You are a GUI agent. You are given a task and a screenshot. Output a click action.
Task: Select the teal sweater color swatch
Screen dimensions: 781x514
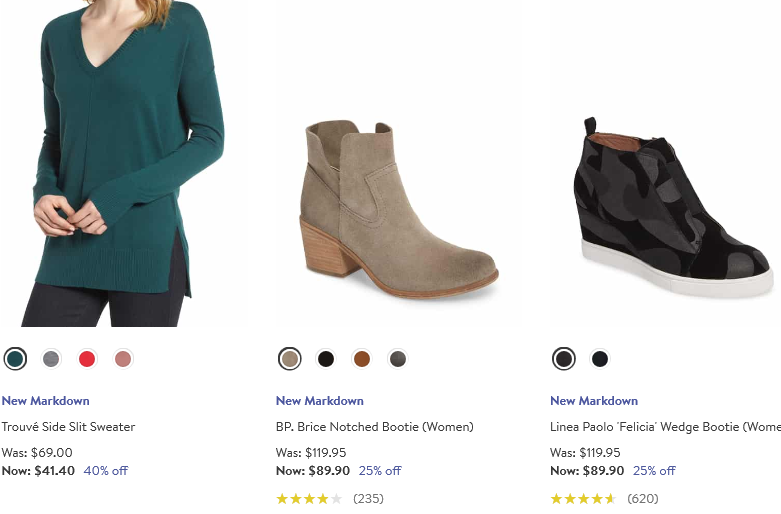tap(15, 358)
